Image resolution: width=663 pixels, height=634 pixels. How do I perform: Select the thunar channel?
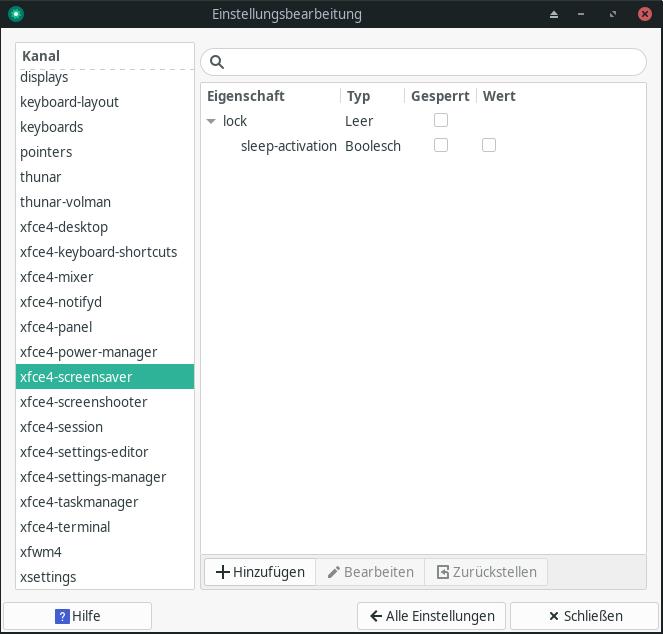tap(105, 177)
